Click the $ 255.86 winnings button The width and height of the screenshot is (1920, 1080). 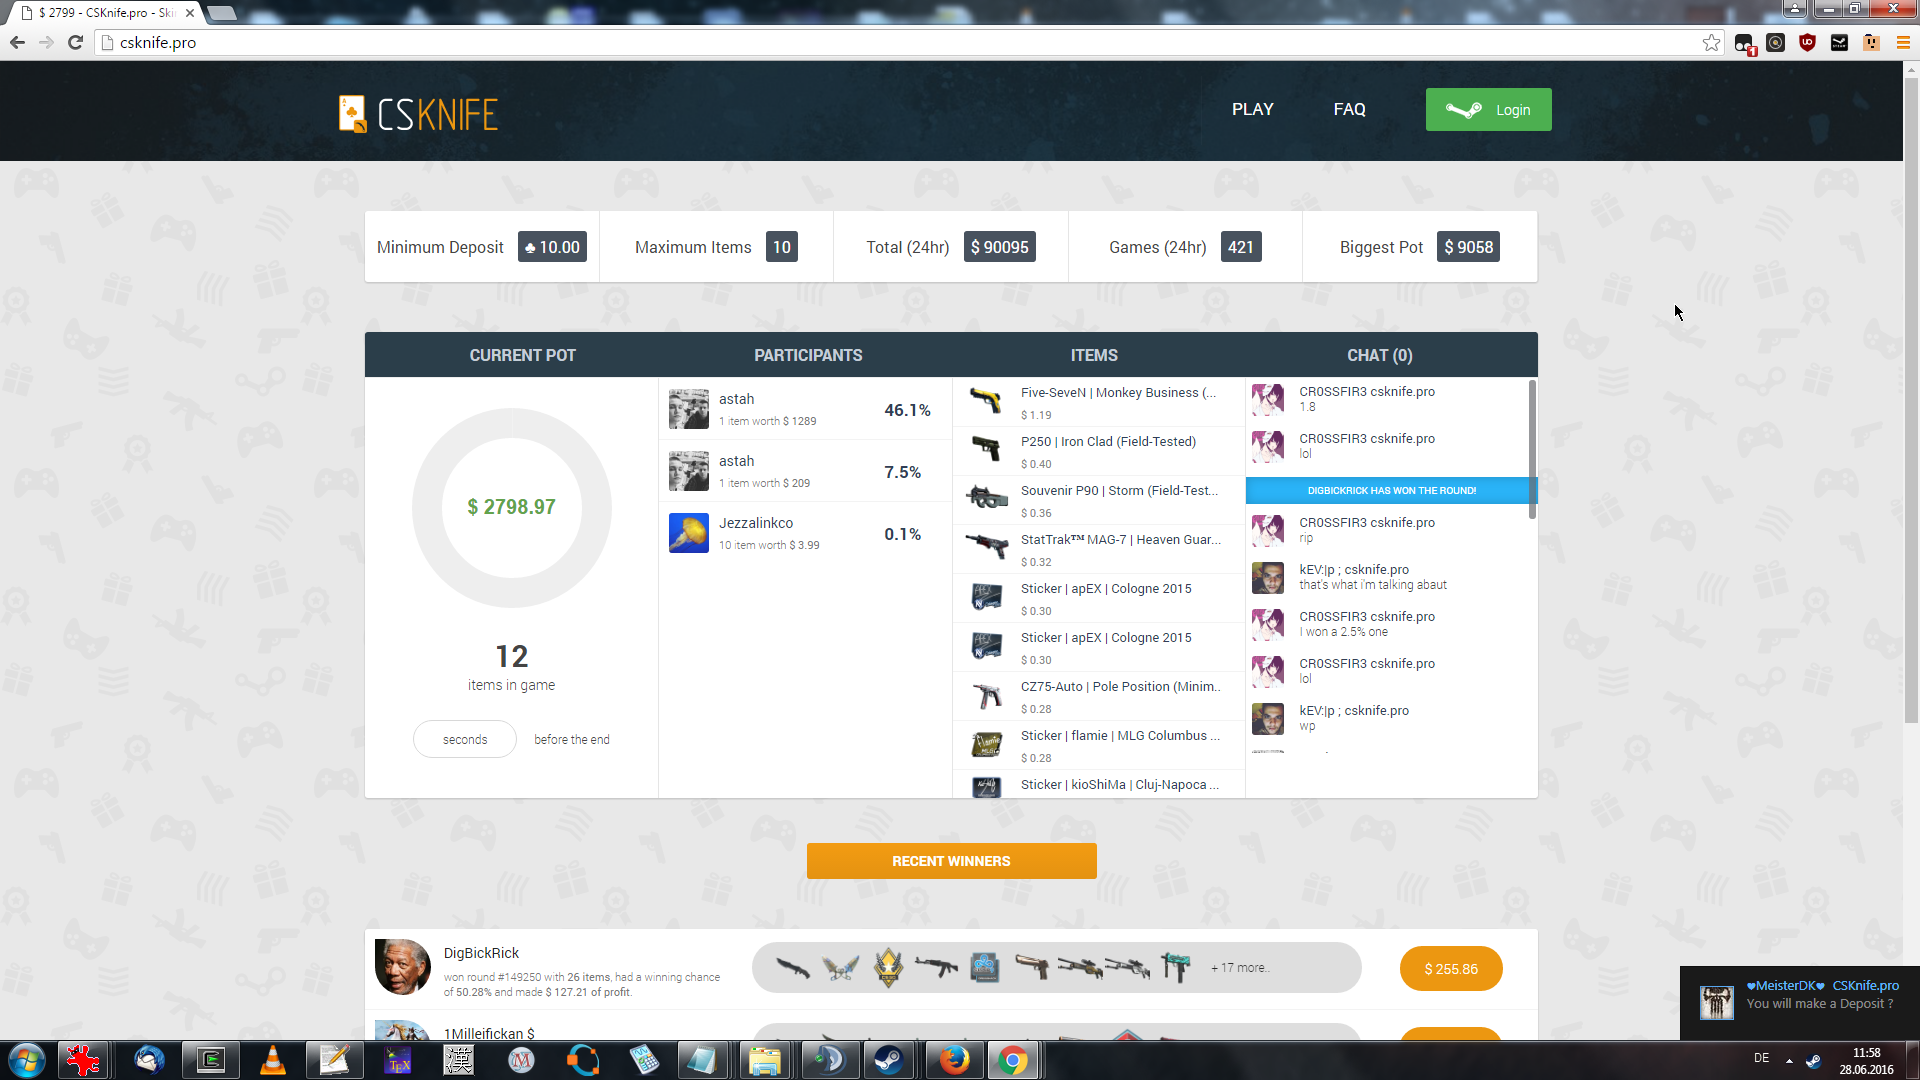1450,969
